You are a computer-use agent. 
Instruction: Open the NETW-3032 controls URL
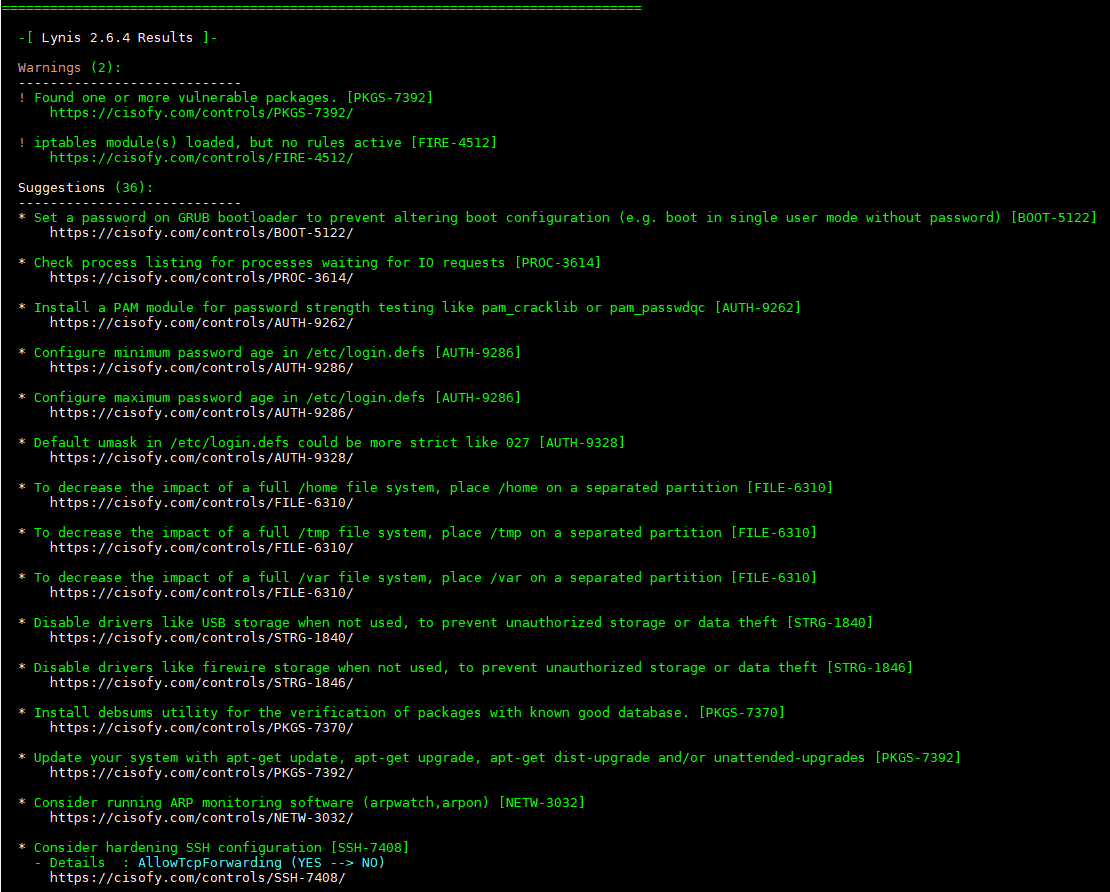[x=202, y=818]
